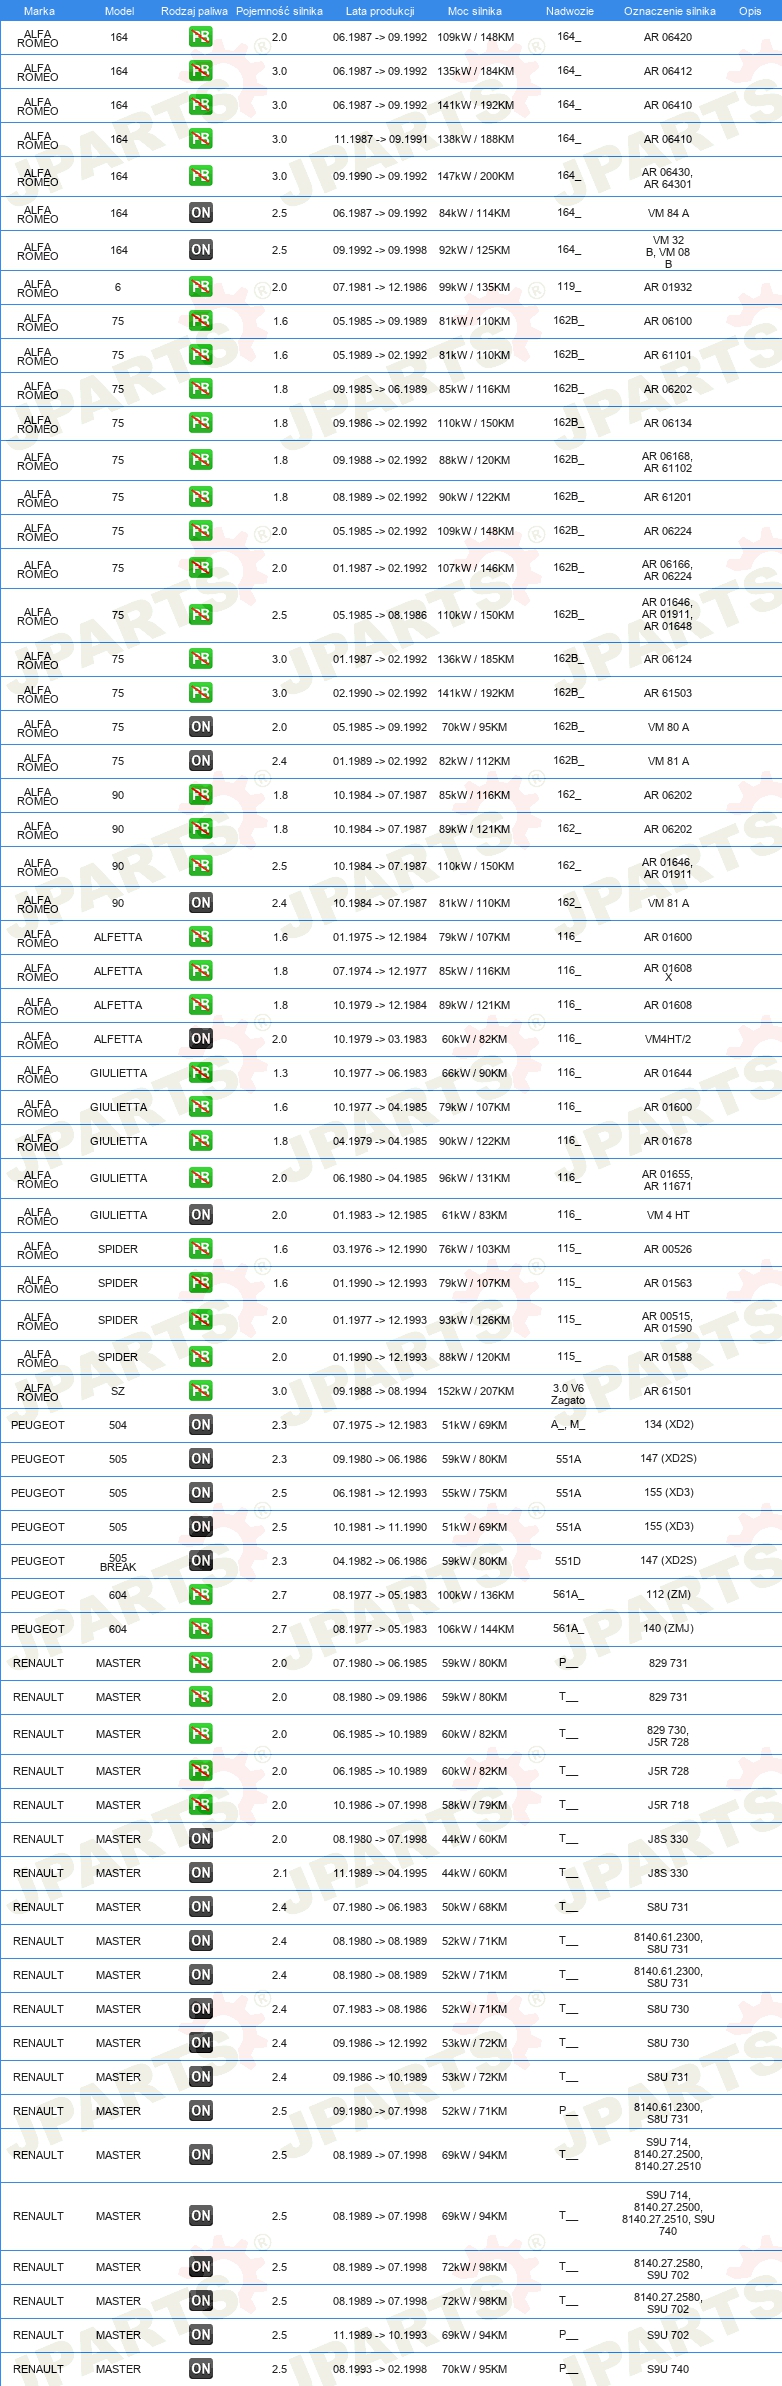Click the diesel ON icon for the 2.1 litre Master row
This screenshot has height=2386, width=782.
201,1873
